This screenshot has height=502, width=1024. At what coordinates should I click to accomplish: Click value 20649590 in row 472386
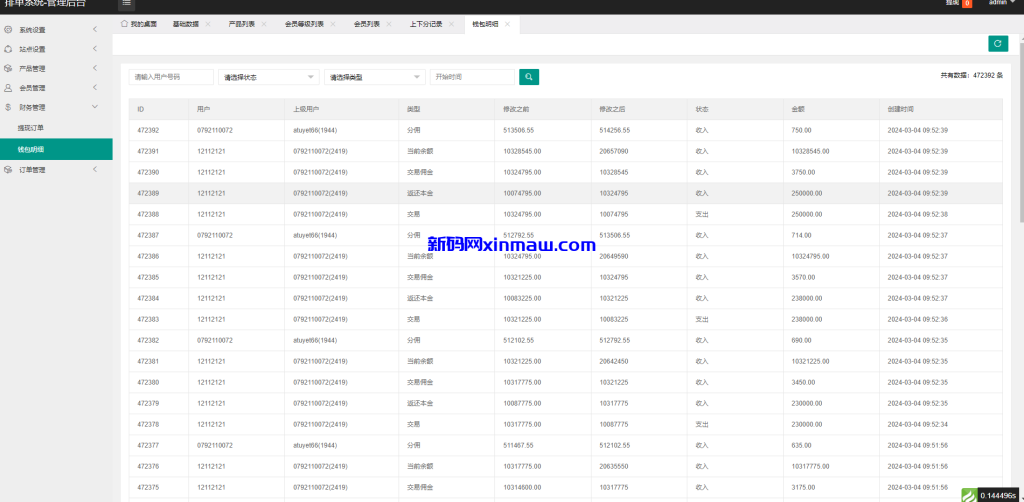(614, 257)
